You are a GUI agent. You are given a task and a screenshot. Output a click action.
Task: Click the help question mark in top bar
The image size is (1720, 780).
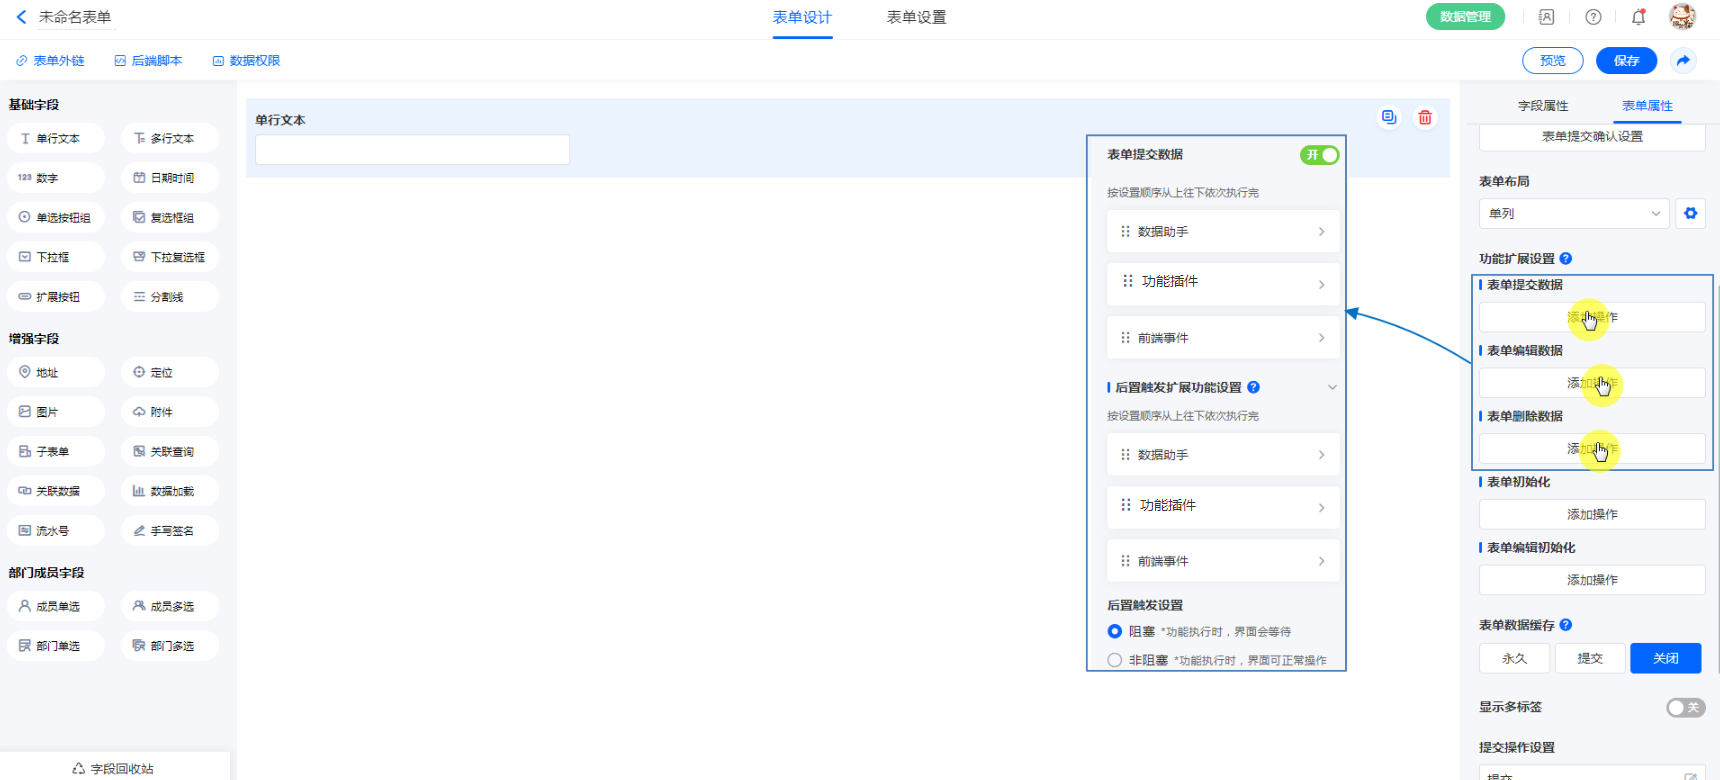click(1593, 17)
